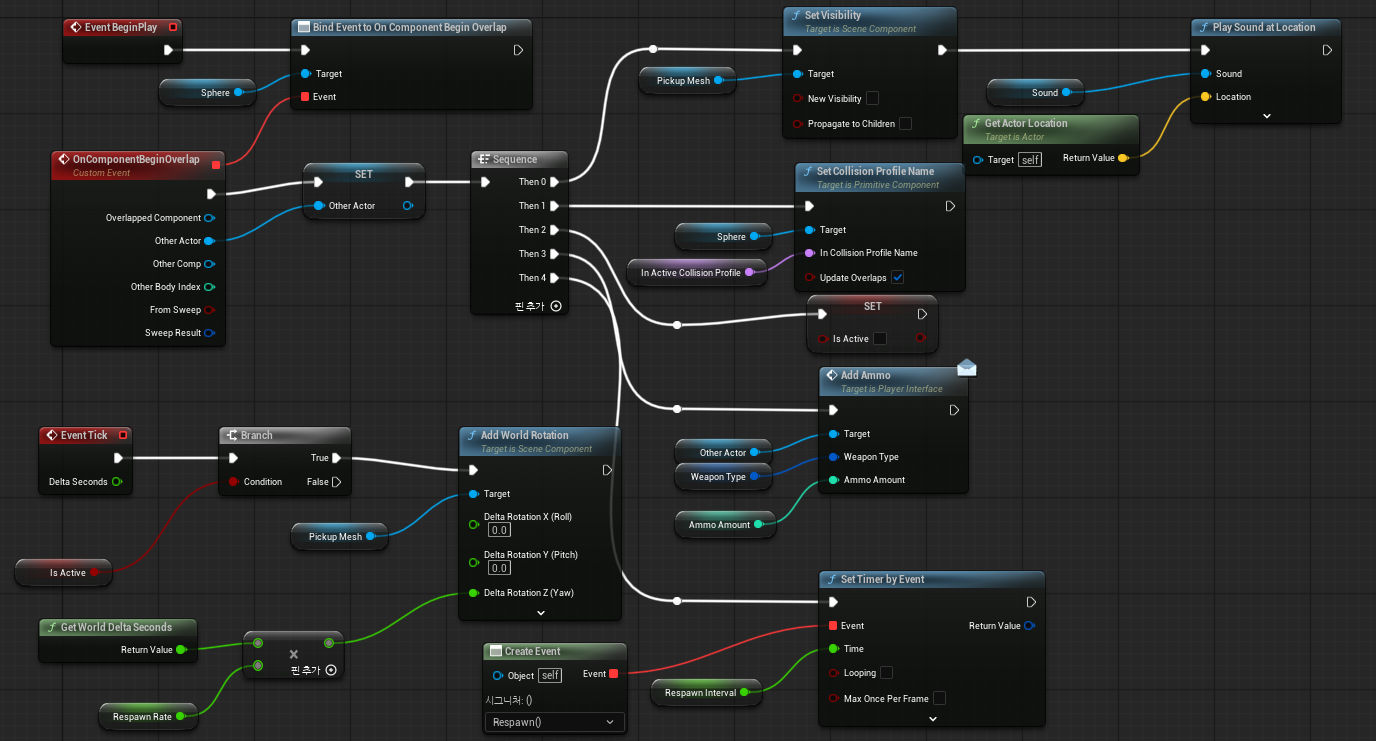
Task: Enable the Looping checkbox on Set Timer
Action: tap(886, 673)
